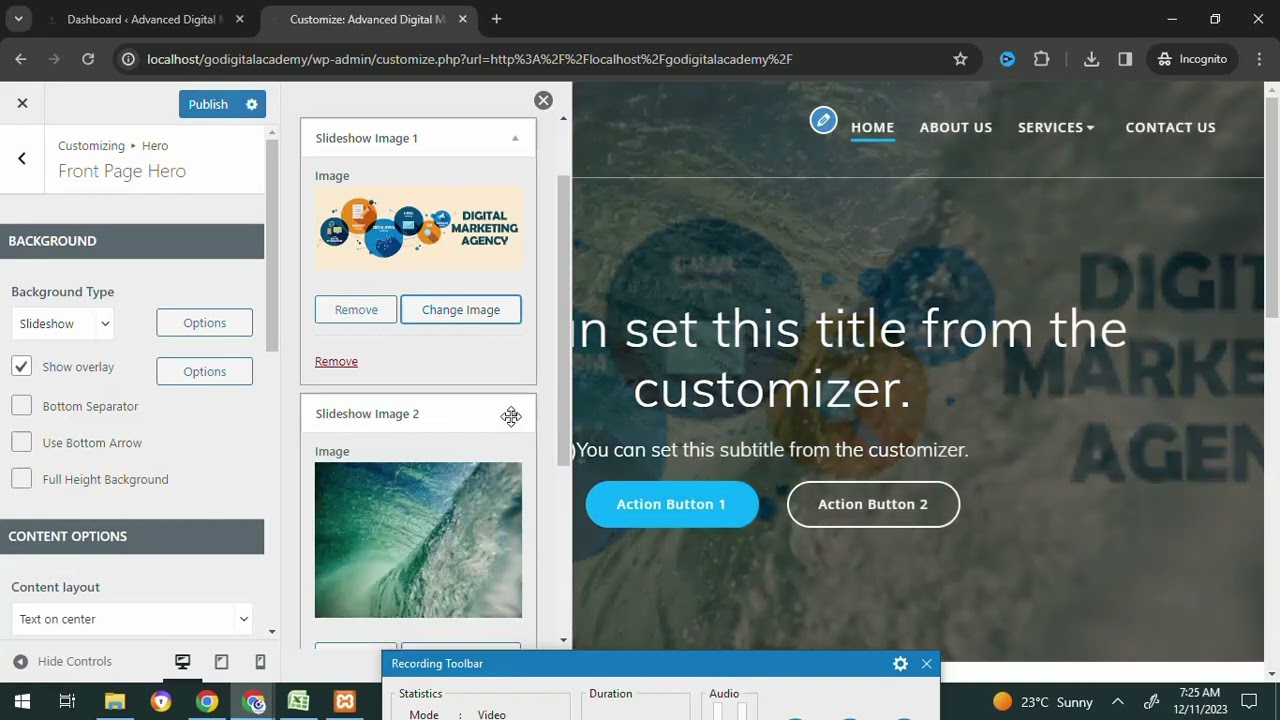This screenshot has height=720, width=1280.
Task: Open Windows Start menu
Action: pyautogui.click(x=22, y=701)
